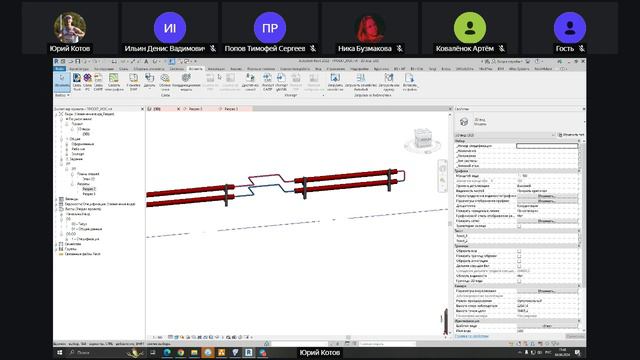The width and height of the screenshot is (640, 360).
Task: Toggle the Дальняя секущая Акт checkbox
Action: [x=519, y=266]
